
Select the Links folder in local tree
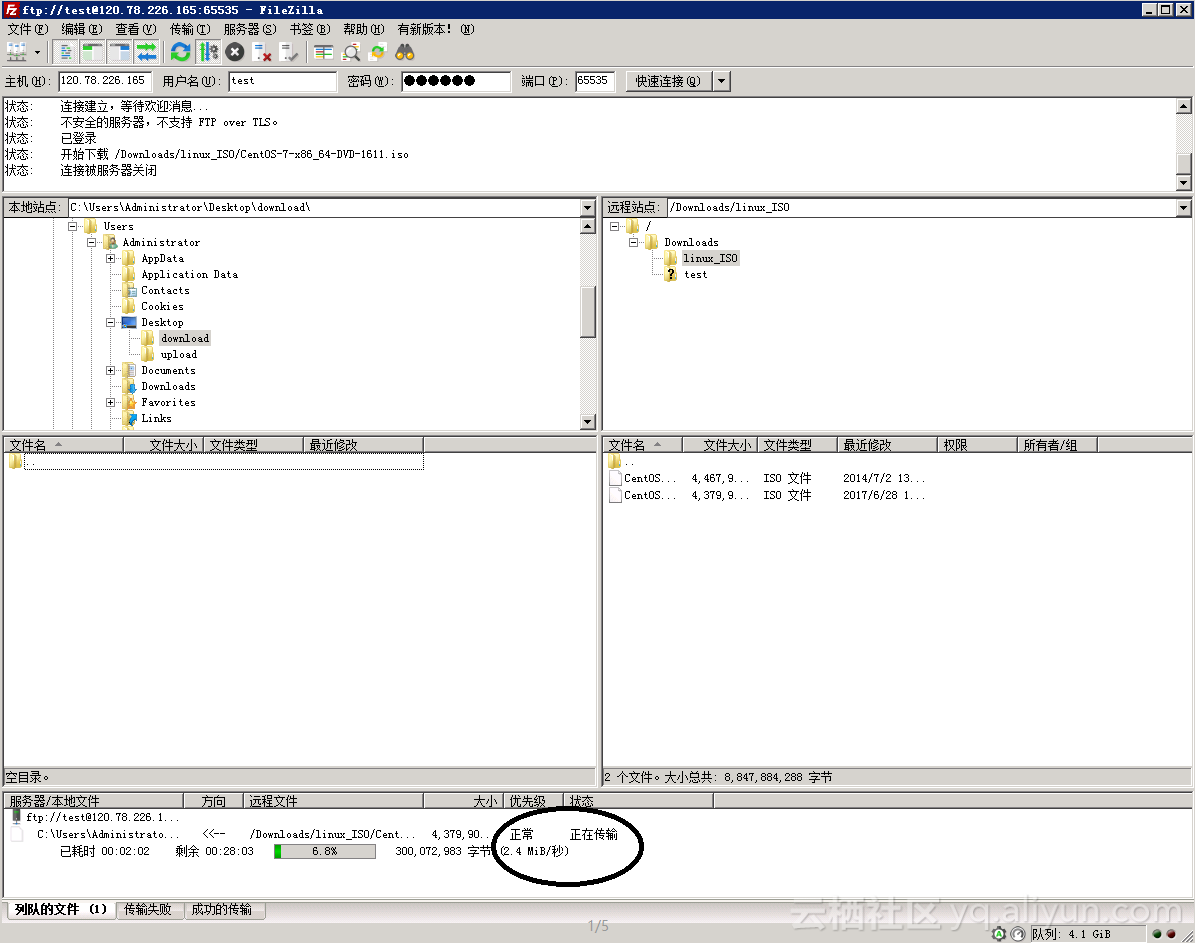pyautogui.click(x=156, y=419)
